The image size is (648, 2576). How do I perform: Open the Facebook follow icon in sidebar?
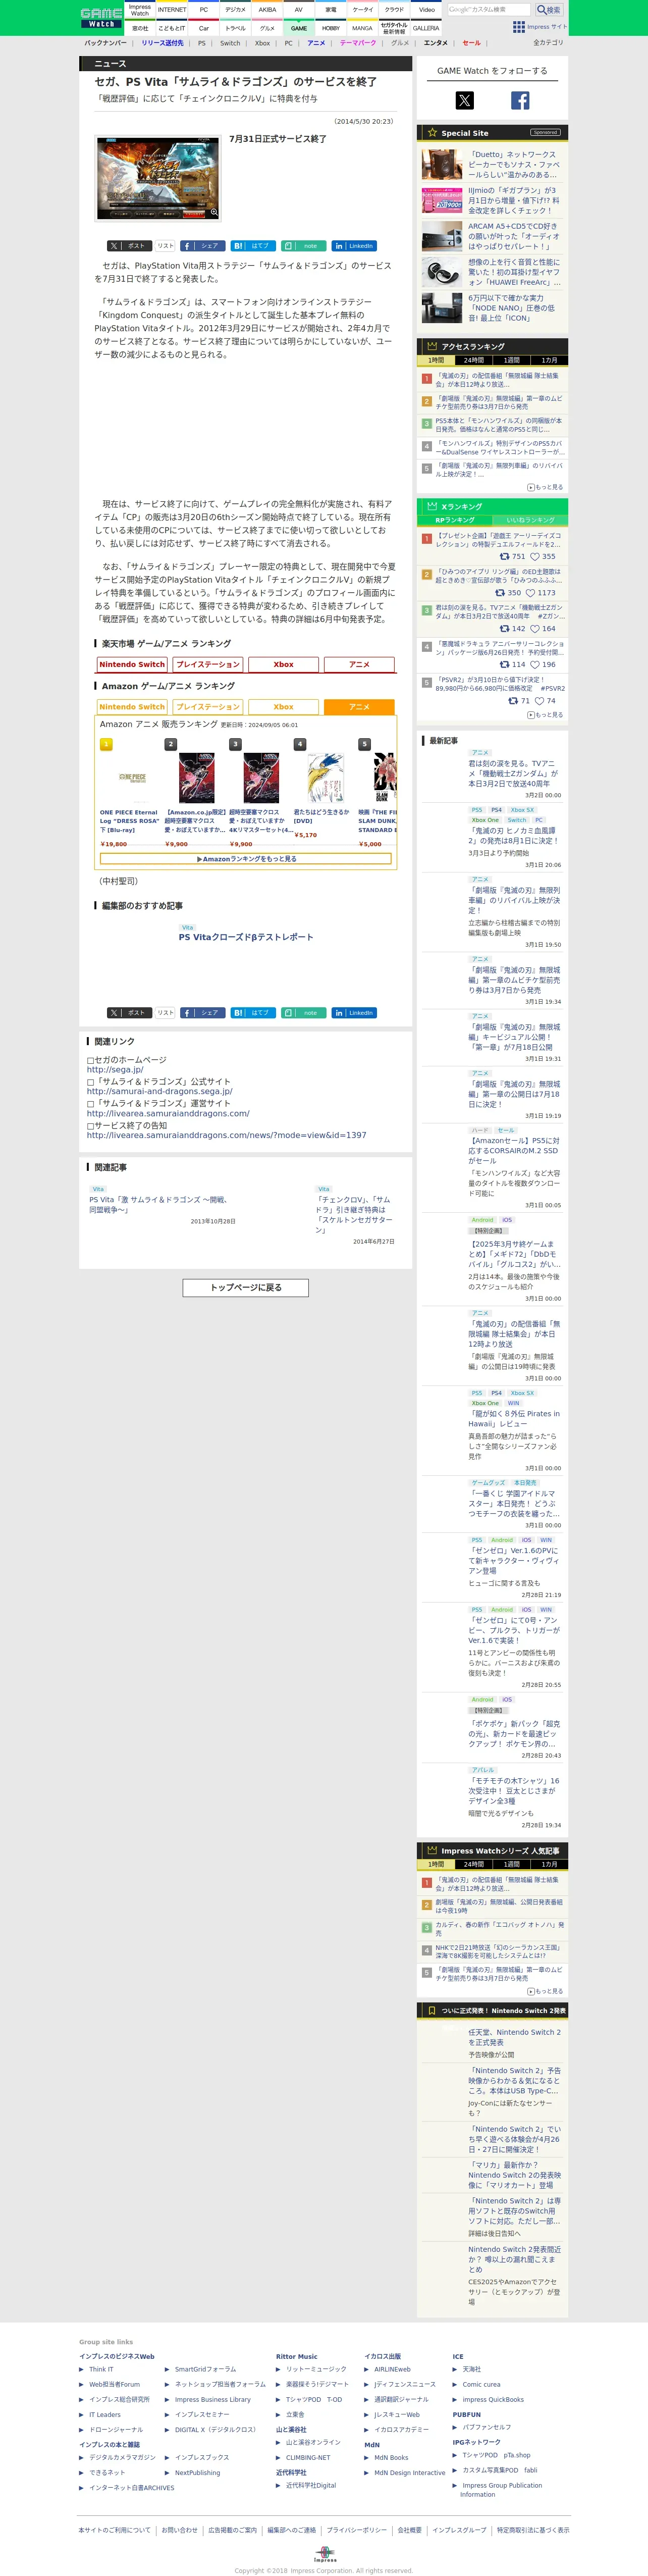tap(520, 100)
